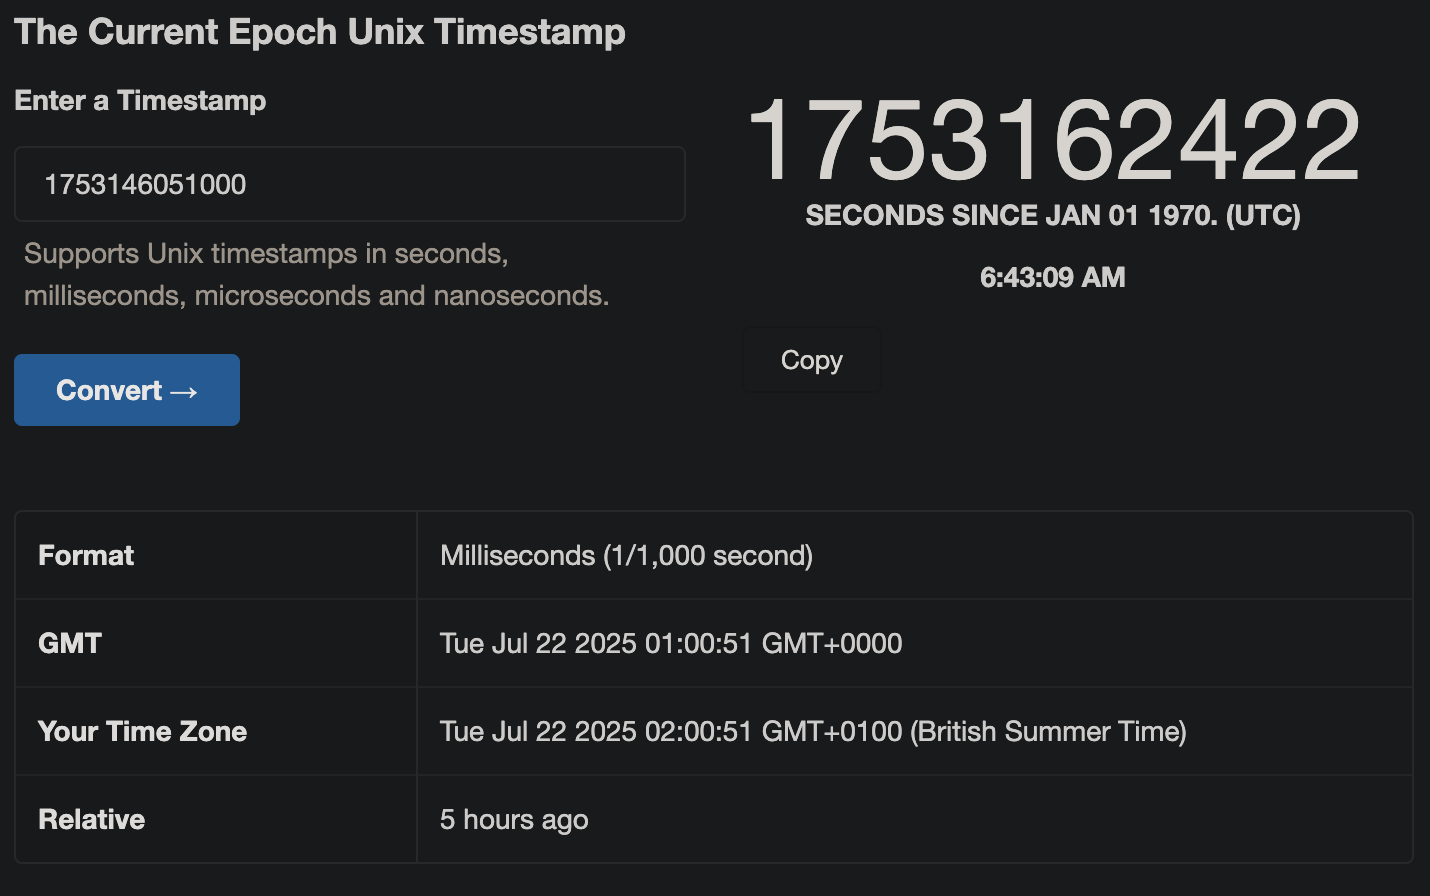Click the Copy button
The height and width of the screenshot is (896, 1430).
(x=811, y=360)
